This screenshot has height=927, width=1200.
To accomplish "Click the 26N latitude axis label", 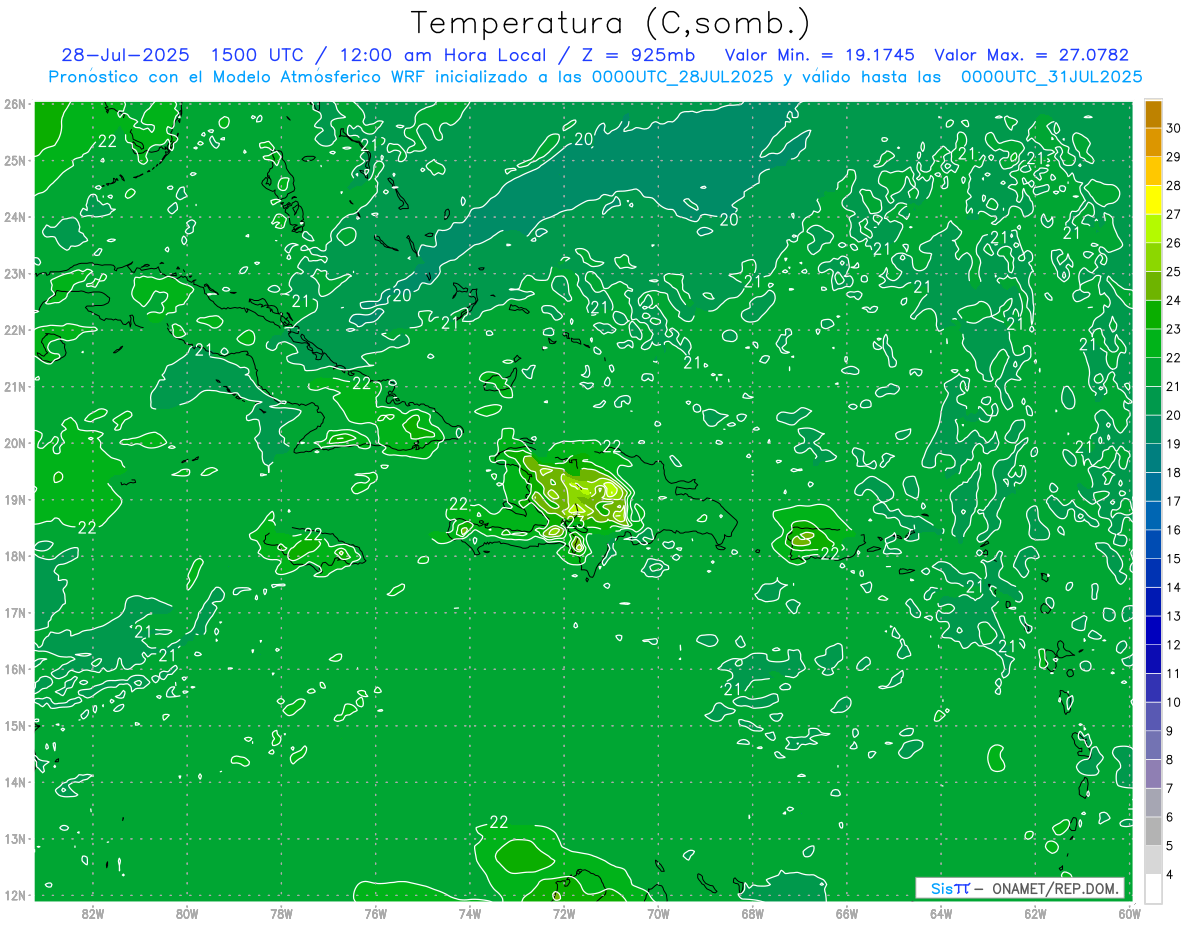I will [15, 104].
